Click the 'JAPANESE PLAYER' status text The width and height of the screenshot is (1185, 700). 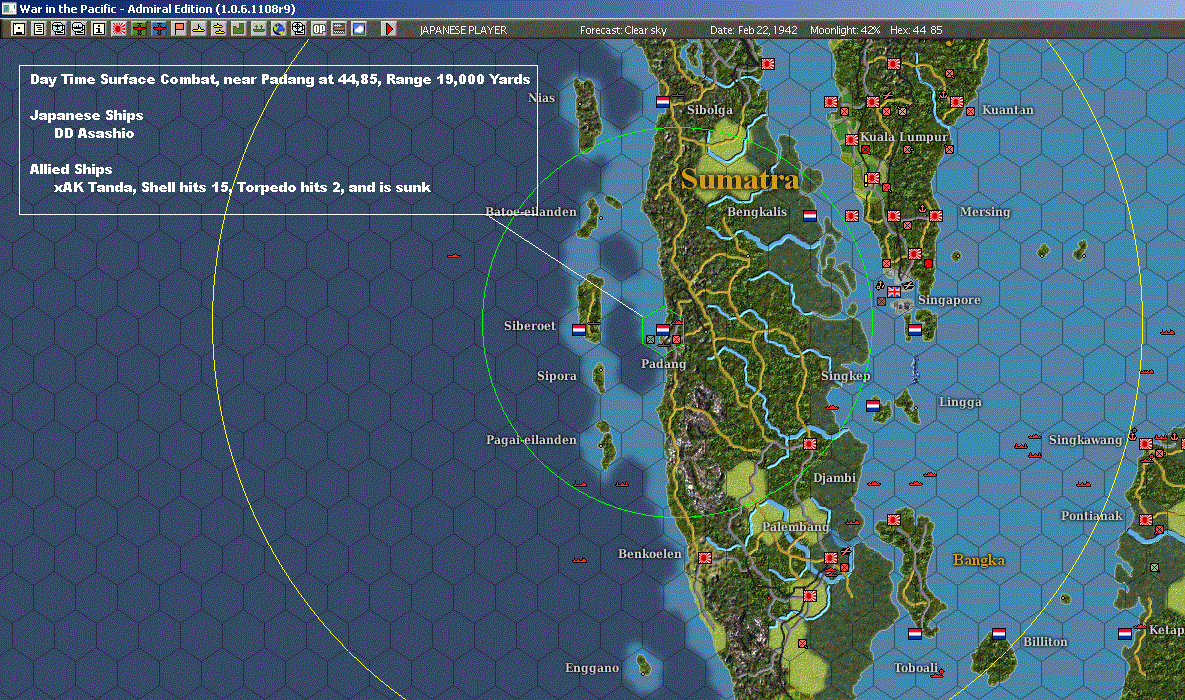[x=463, y=30]
